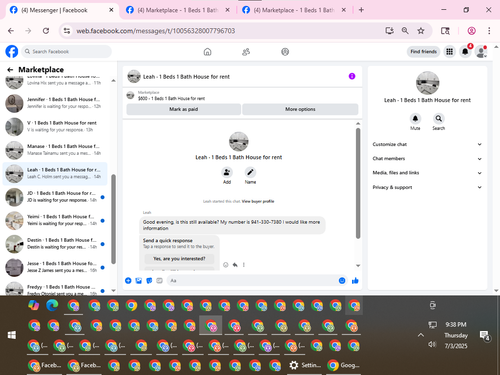Open conversation information purple icon

(x=352, y=76)
